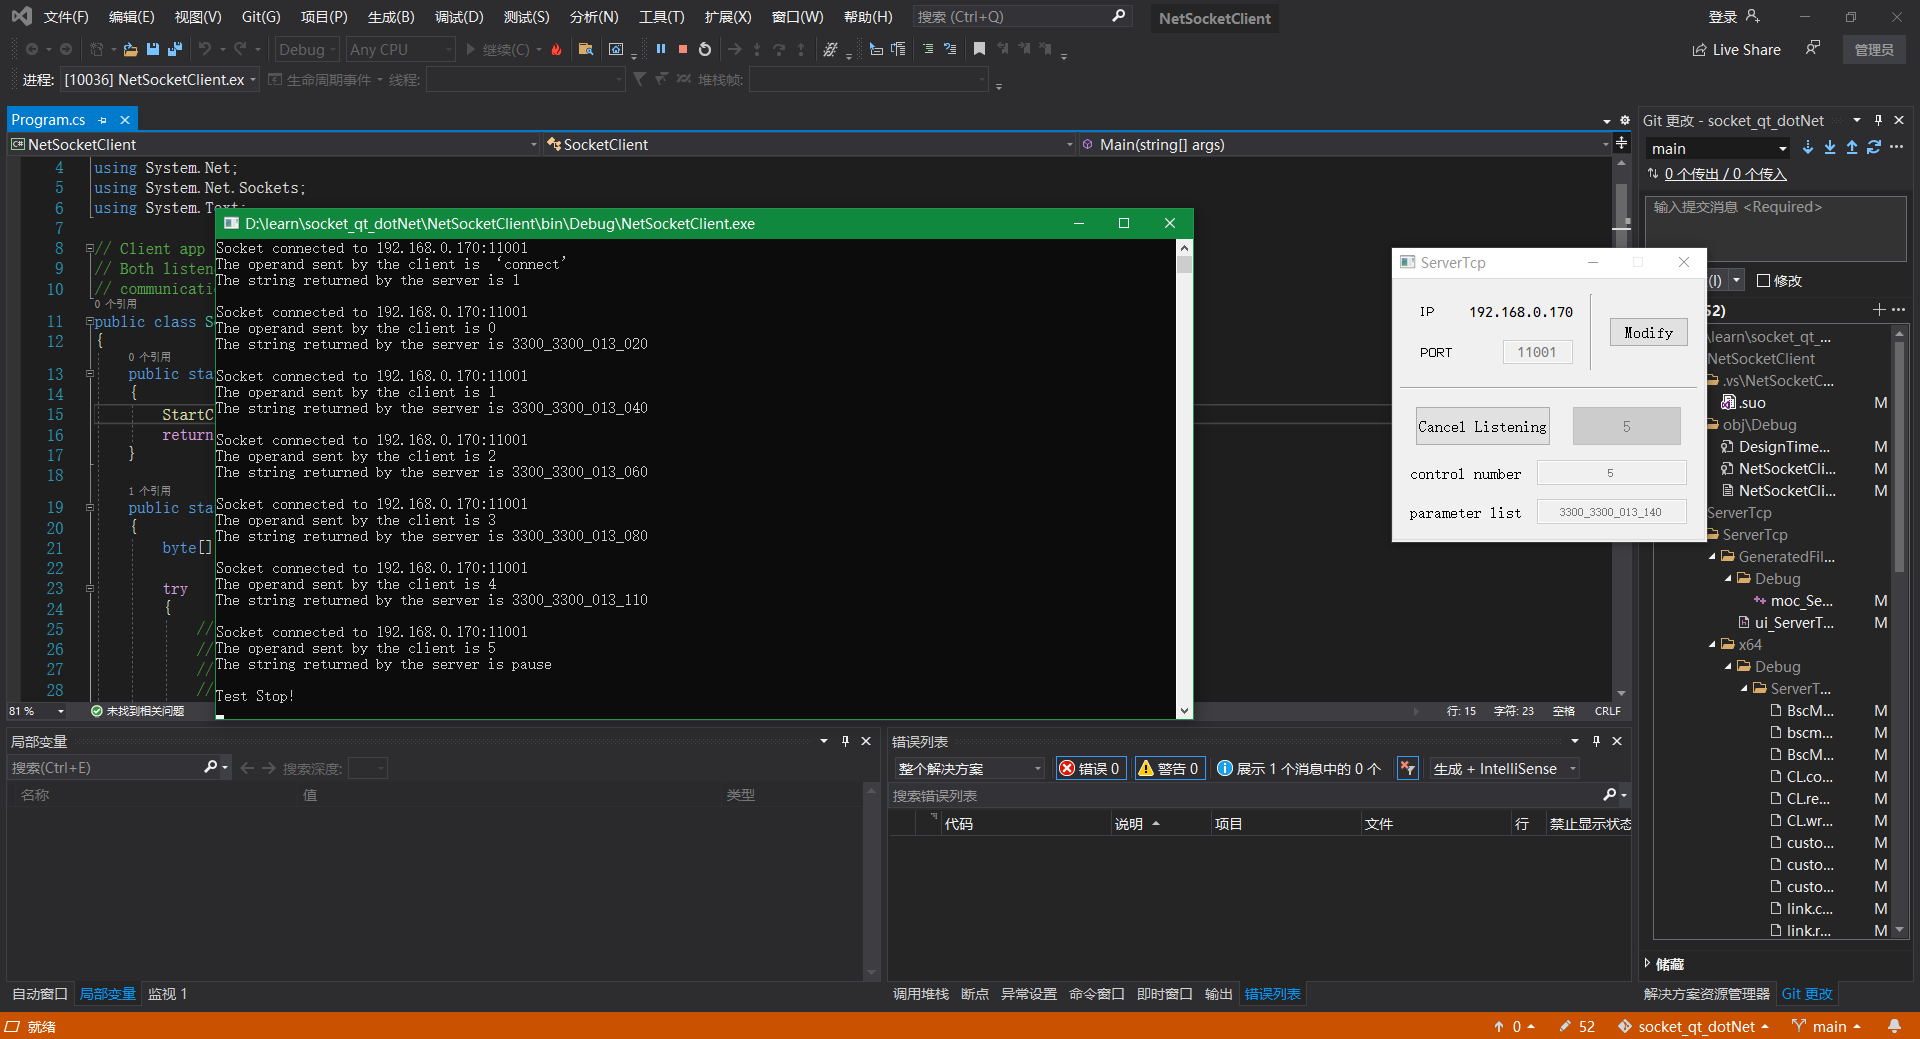1920x1039 pixels.
Task: Collapse the public class region on line 11
Action: (x=89, y=322)
